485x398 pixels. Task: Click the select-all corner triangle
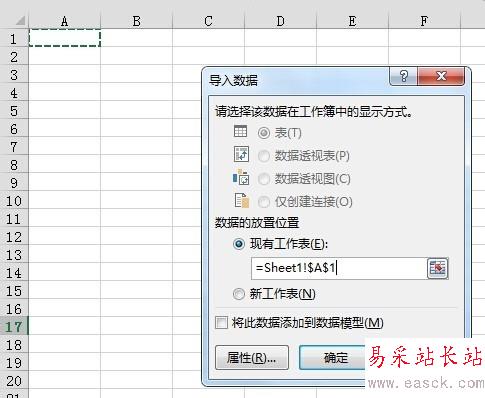point(20,21)
